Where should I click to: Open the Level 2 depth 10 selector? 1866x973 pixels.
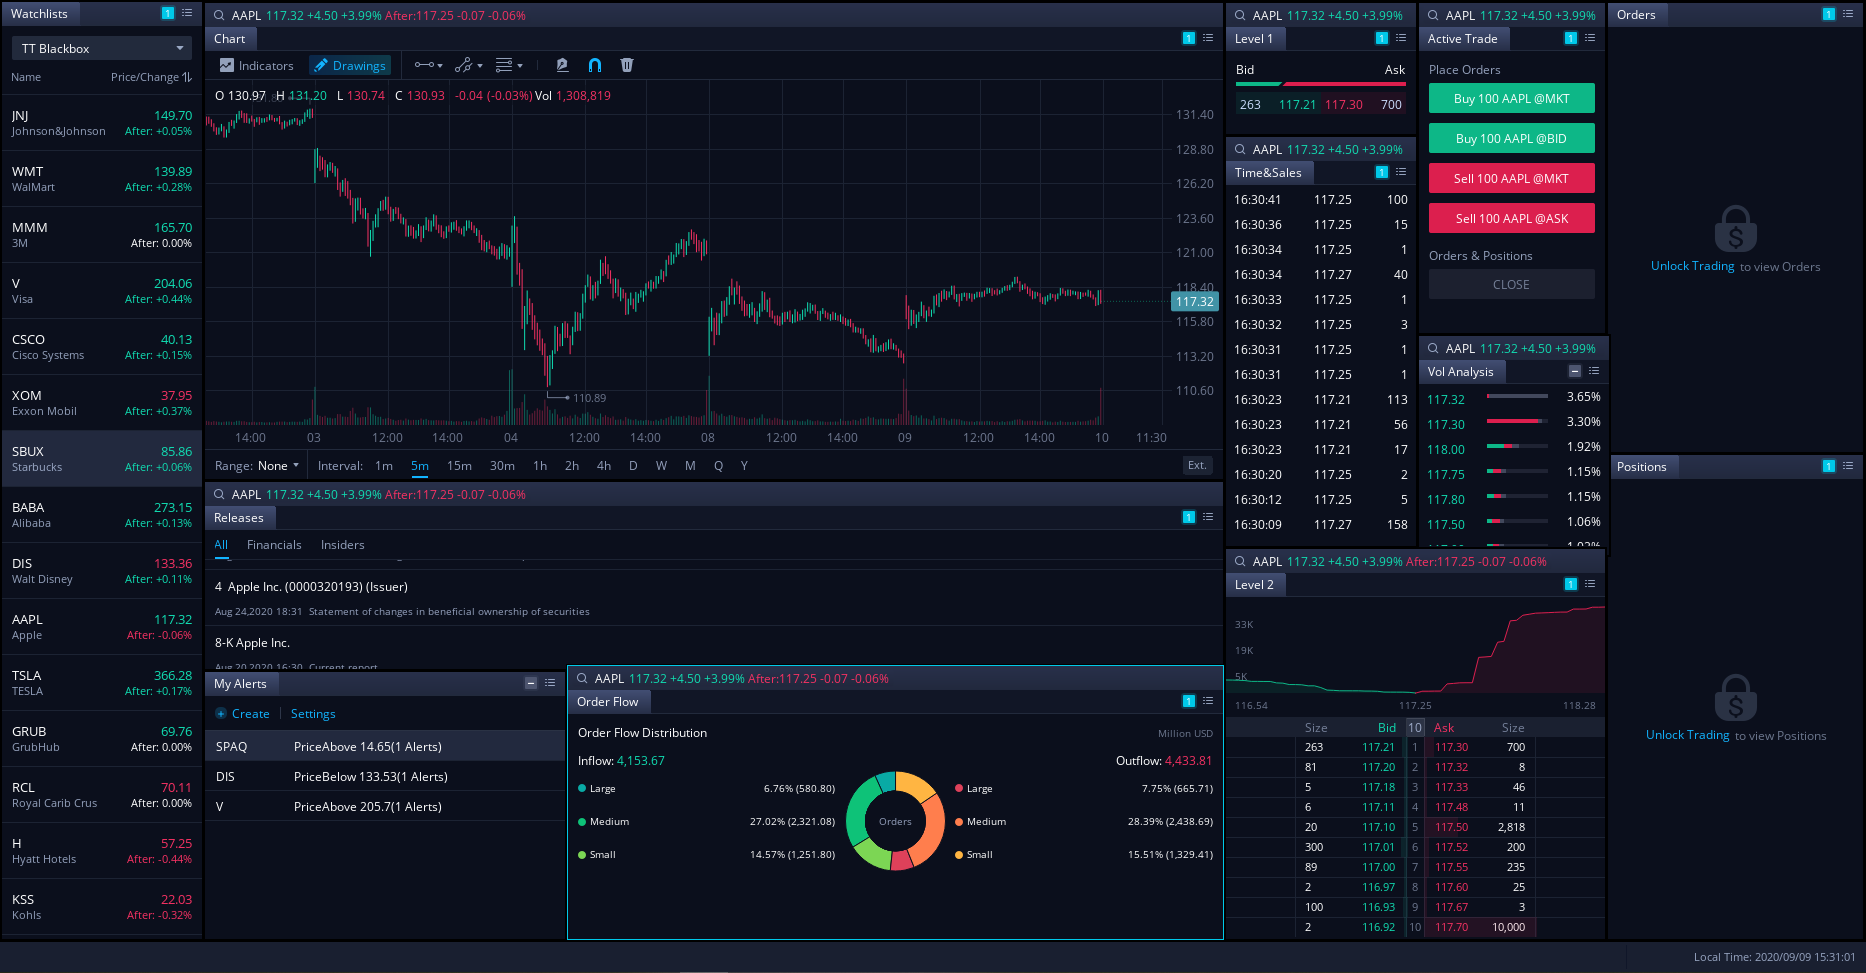click(1415, 728)
